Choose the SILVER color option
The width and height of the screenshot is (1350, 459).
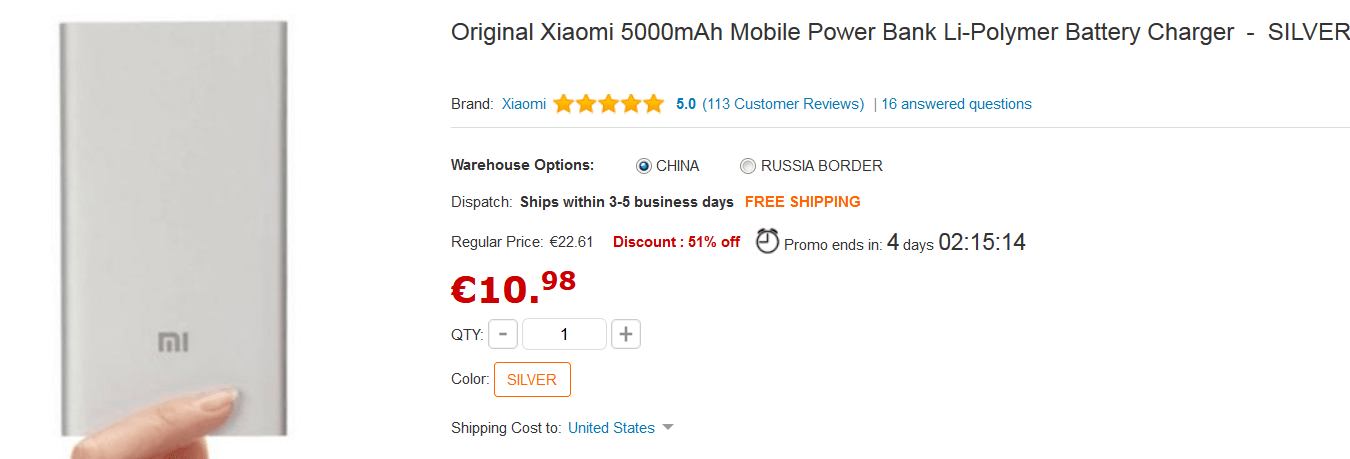(x=532, y=380)
